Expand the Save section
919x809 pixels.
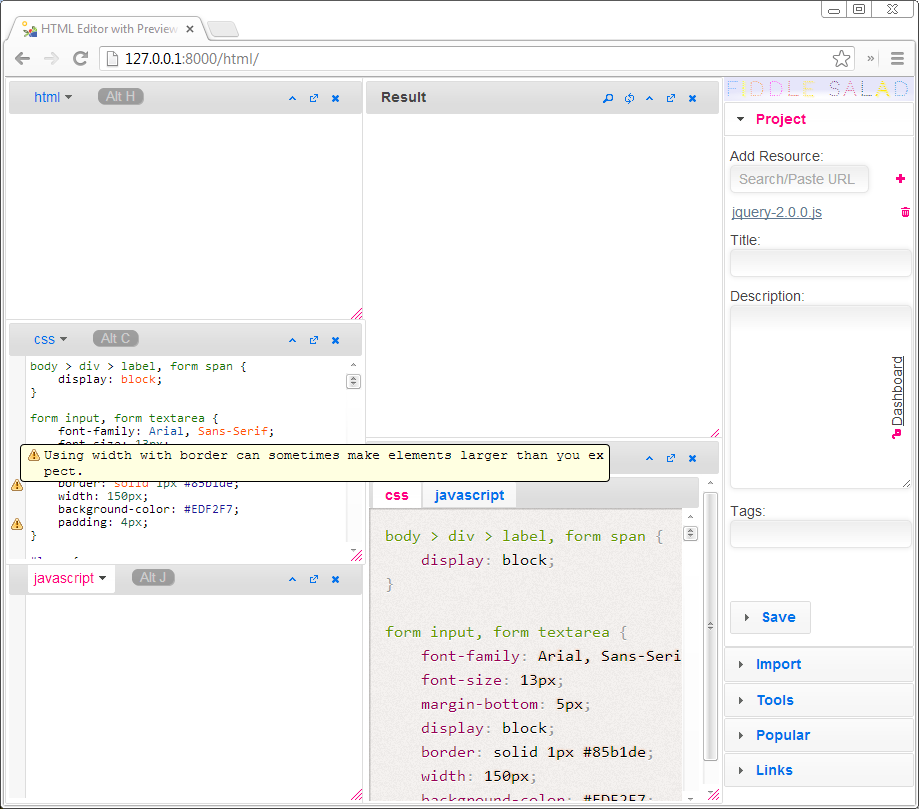click(770, 617)
